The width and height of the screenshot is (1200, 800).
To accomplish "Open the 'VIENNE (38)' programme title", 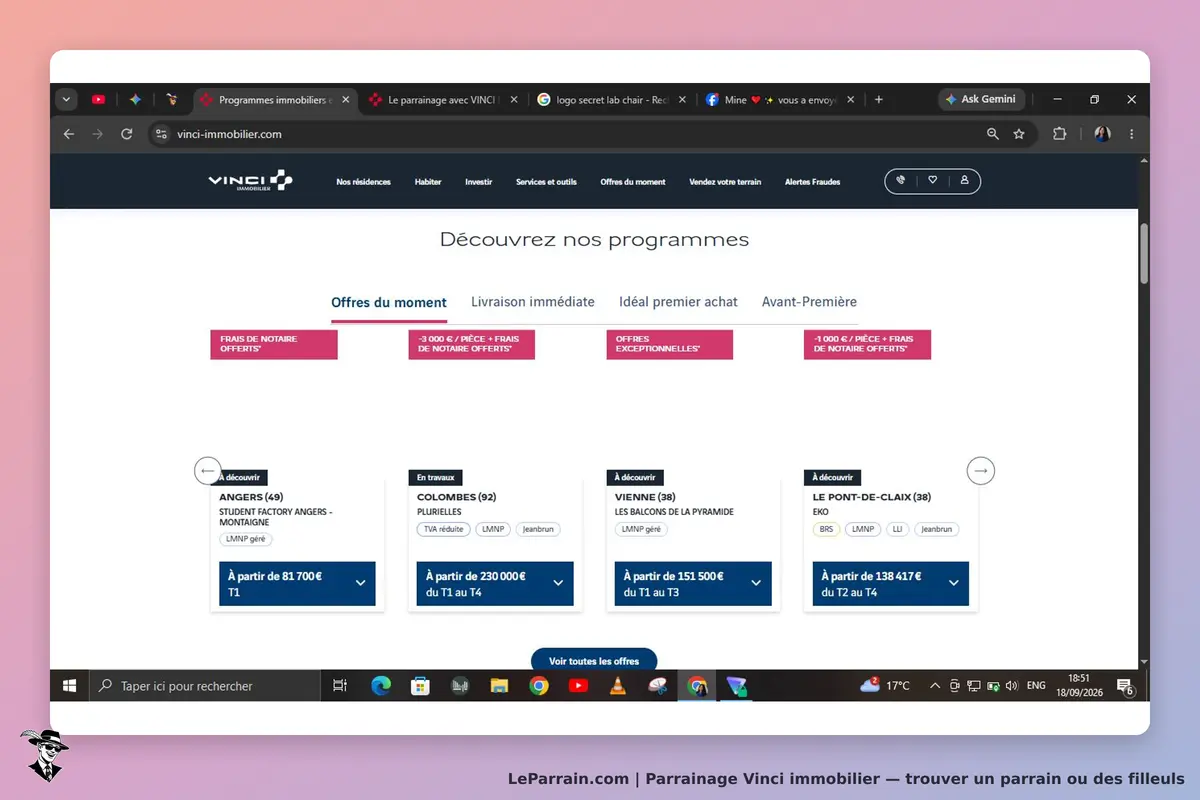I will [x=645, y=497].
